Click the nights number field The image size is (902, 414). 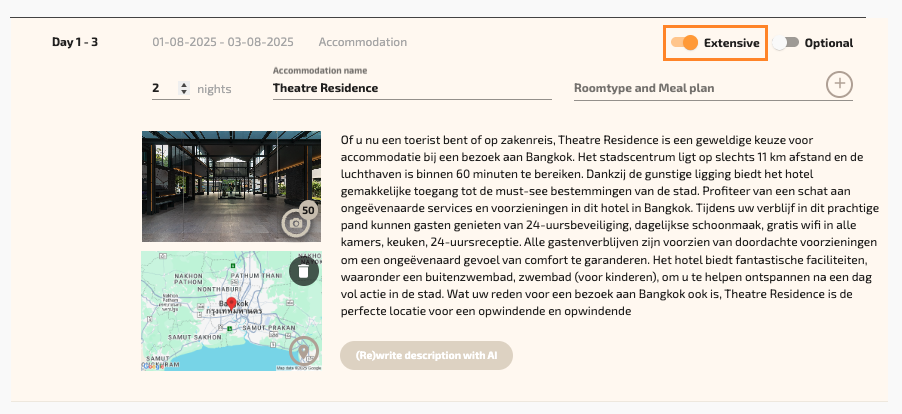click(170, 88)
